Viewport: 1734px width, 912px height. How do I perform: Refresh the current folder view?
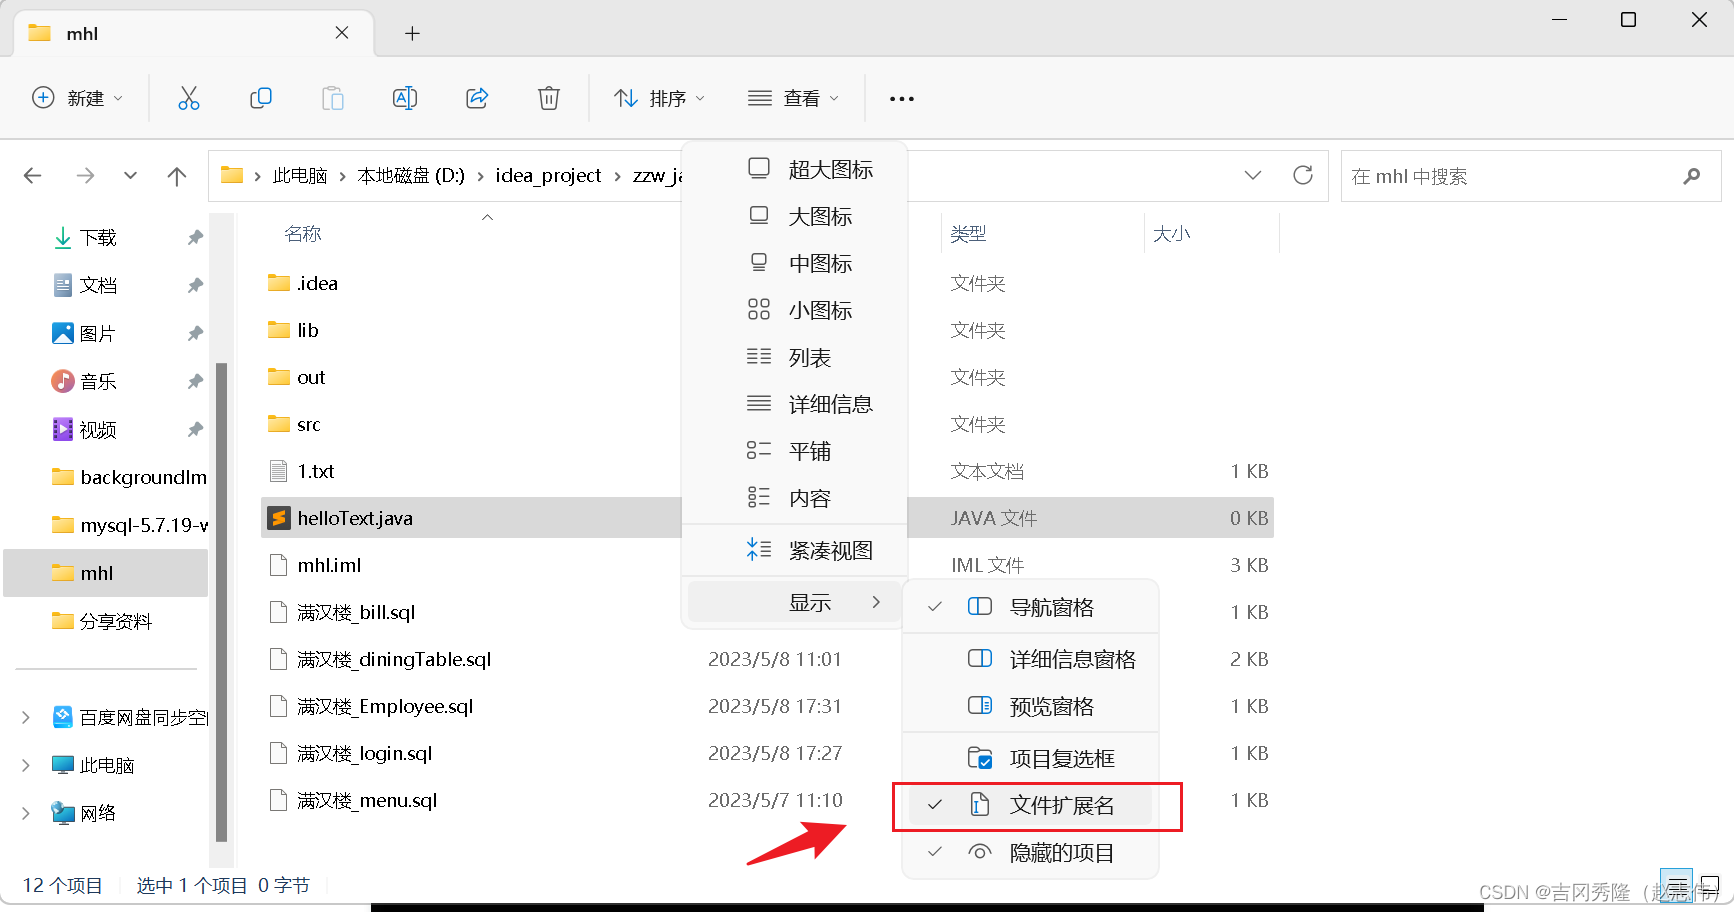pos(1303,175)
